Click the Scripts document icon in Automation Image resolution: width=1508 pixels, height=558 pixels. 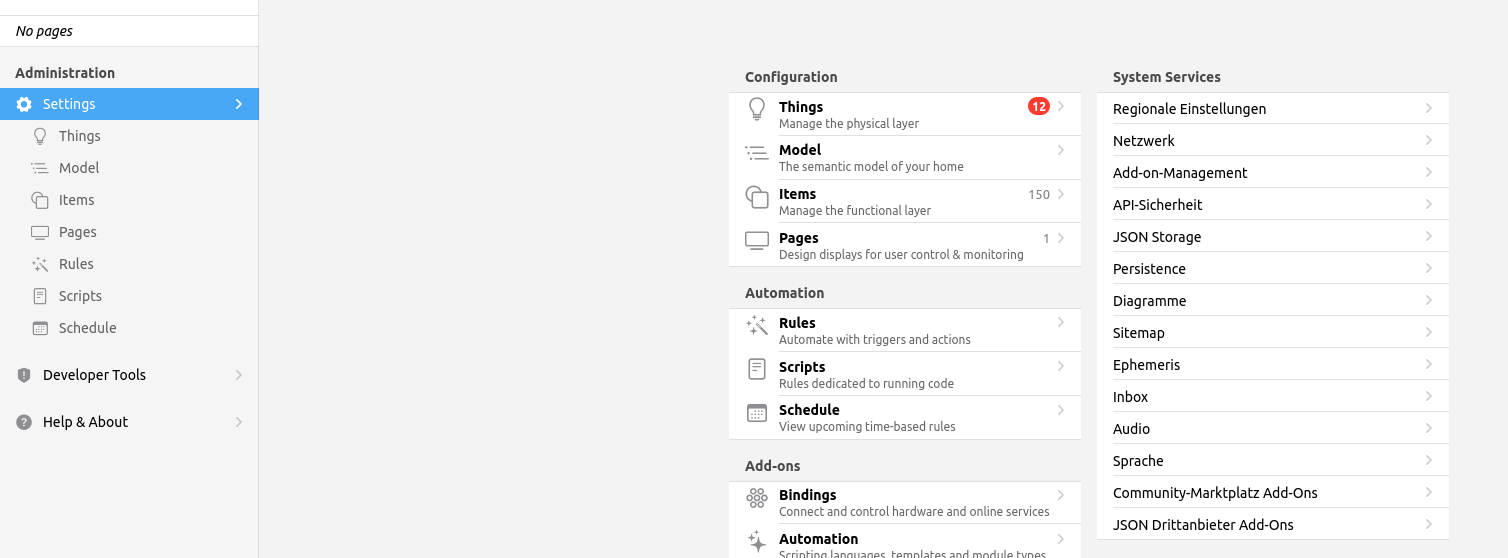[757, 369]
